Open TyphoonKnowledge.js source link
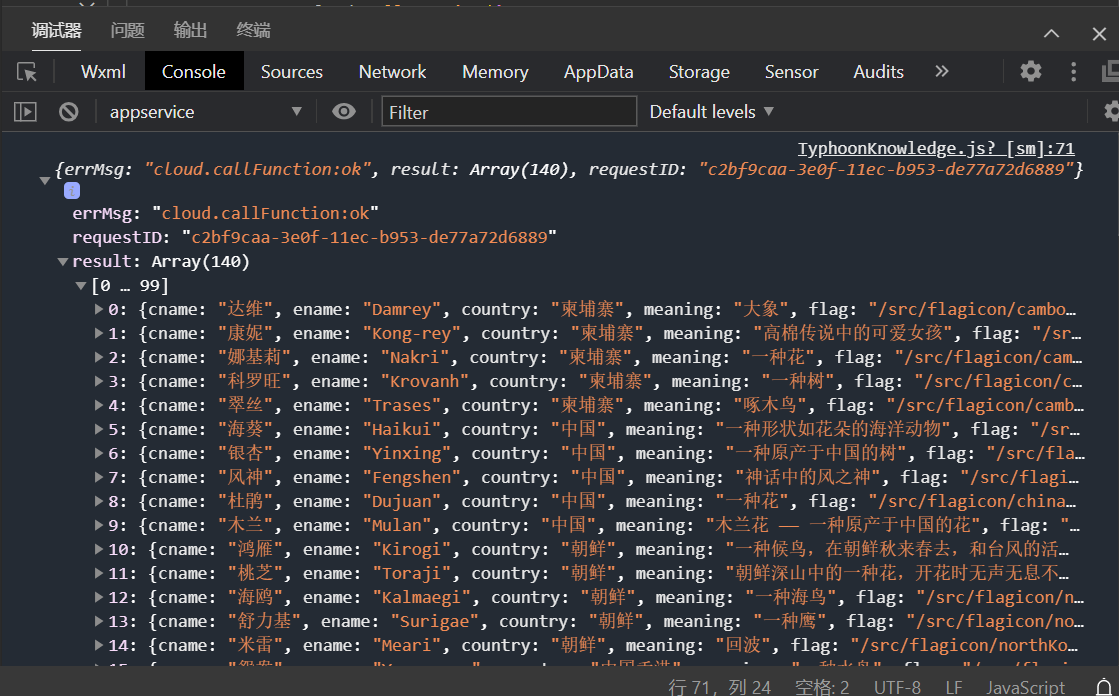 click(x=936, y=148)
